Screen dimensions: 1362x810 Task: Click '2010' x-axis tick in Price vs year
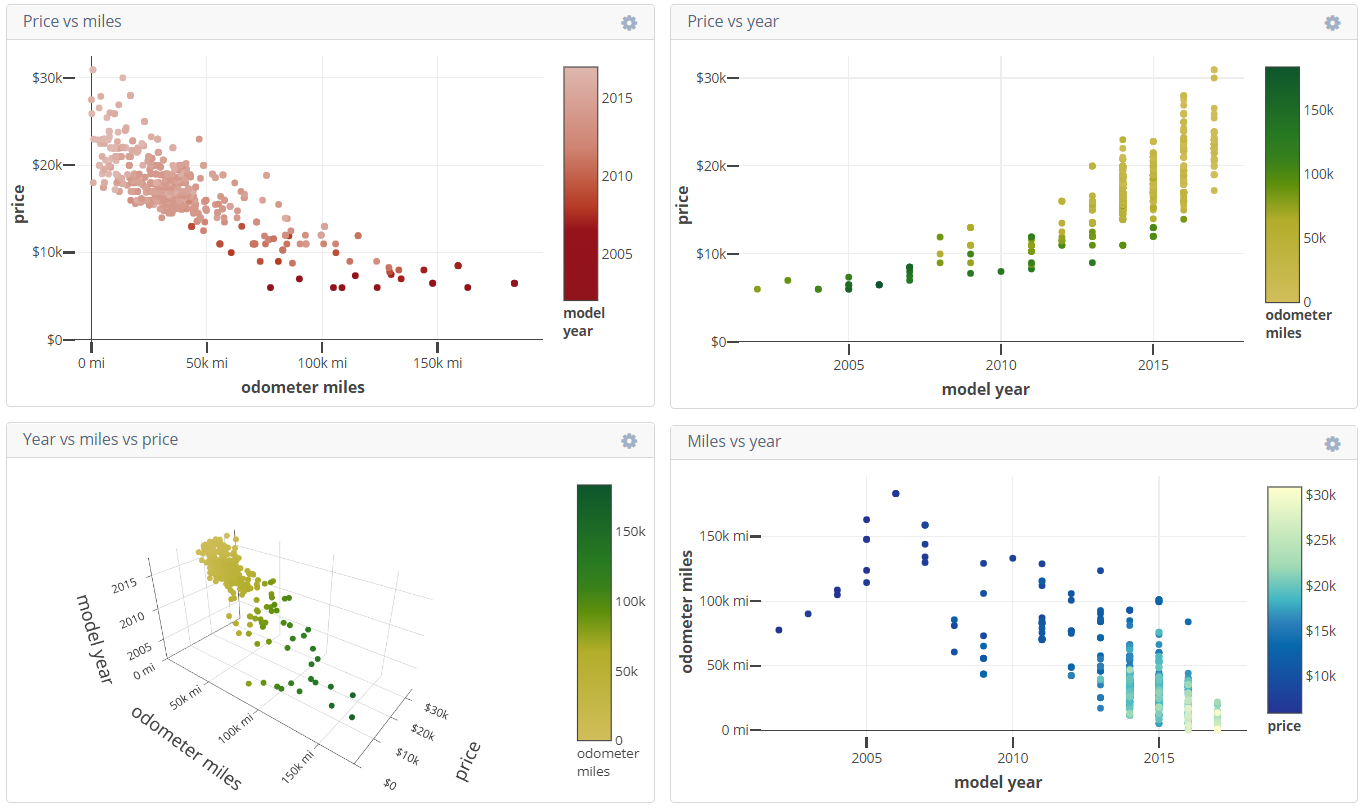pos(1000,365)
